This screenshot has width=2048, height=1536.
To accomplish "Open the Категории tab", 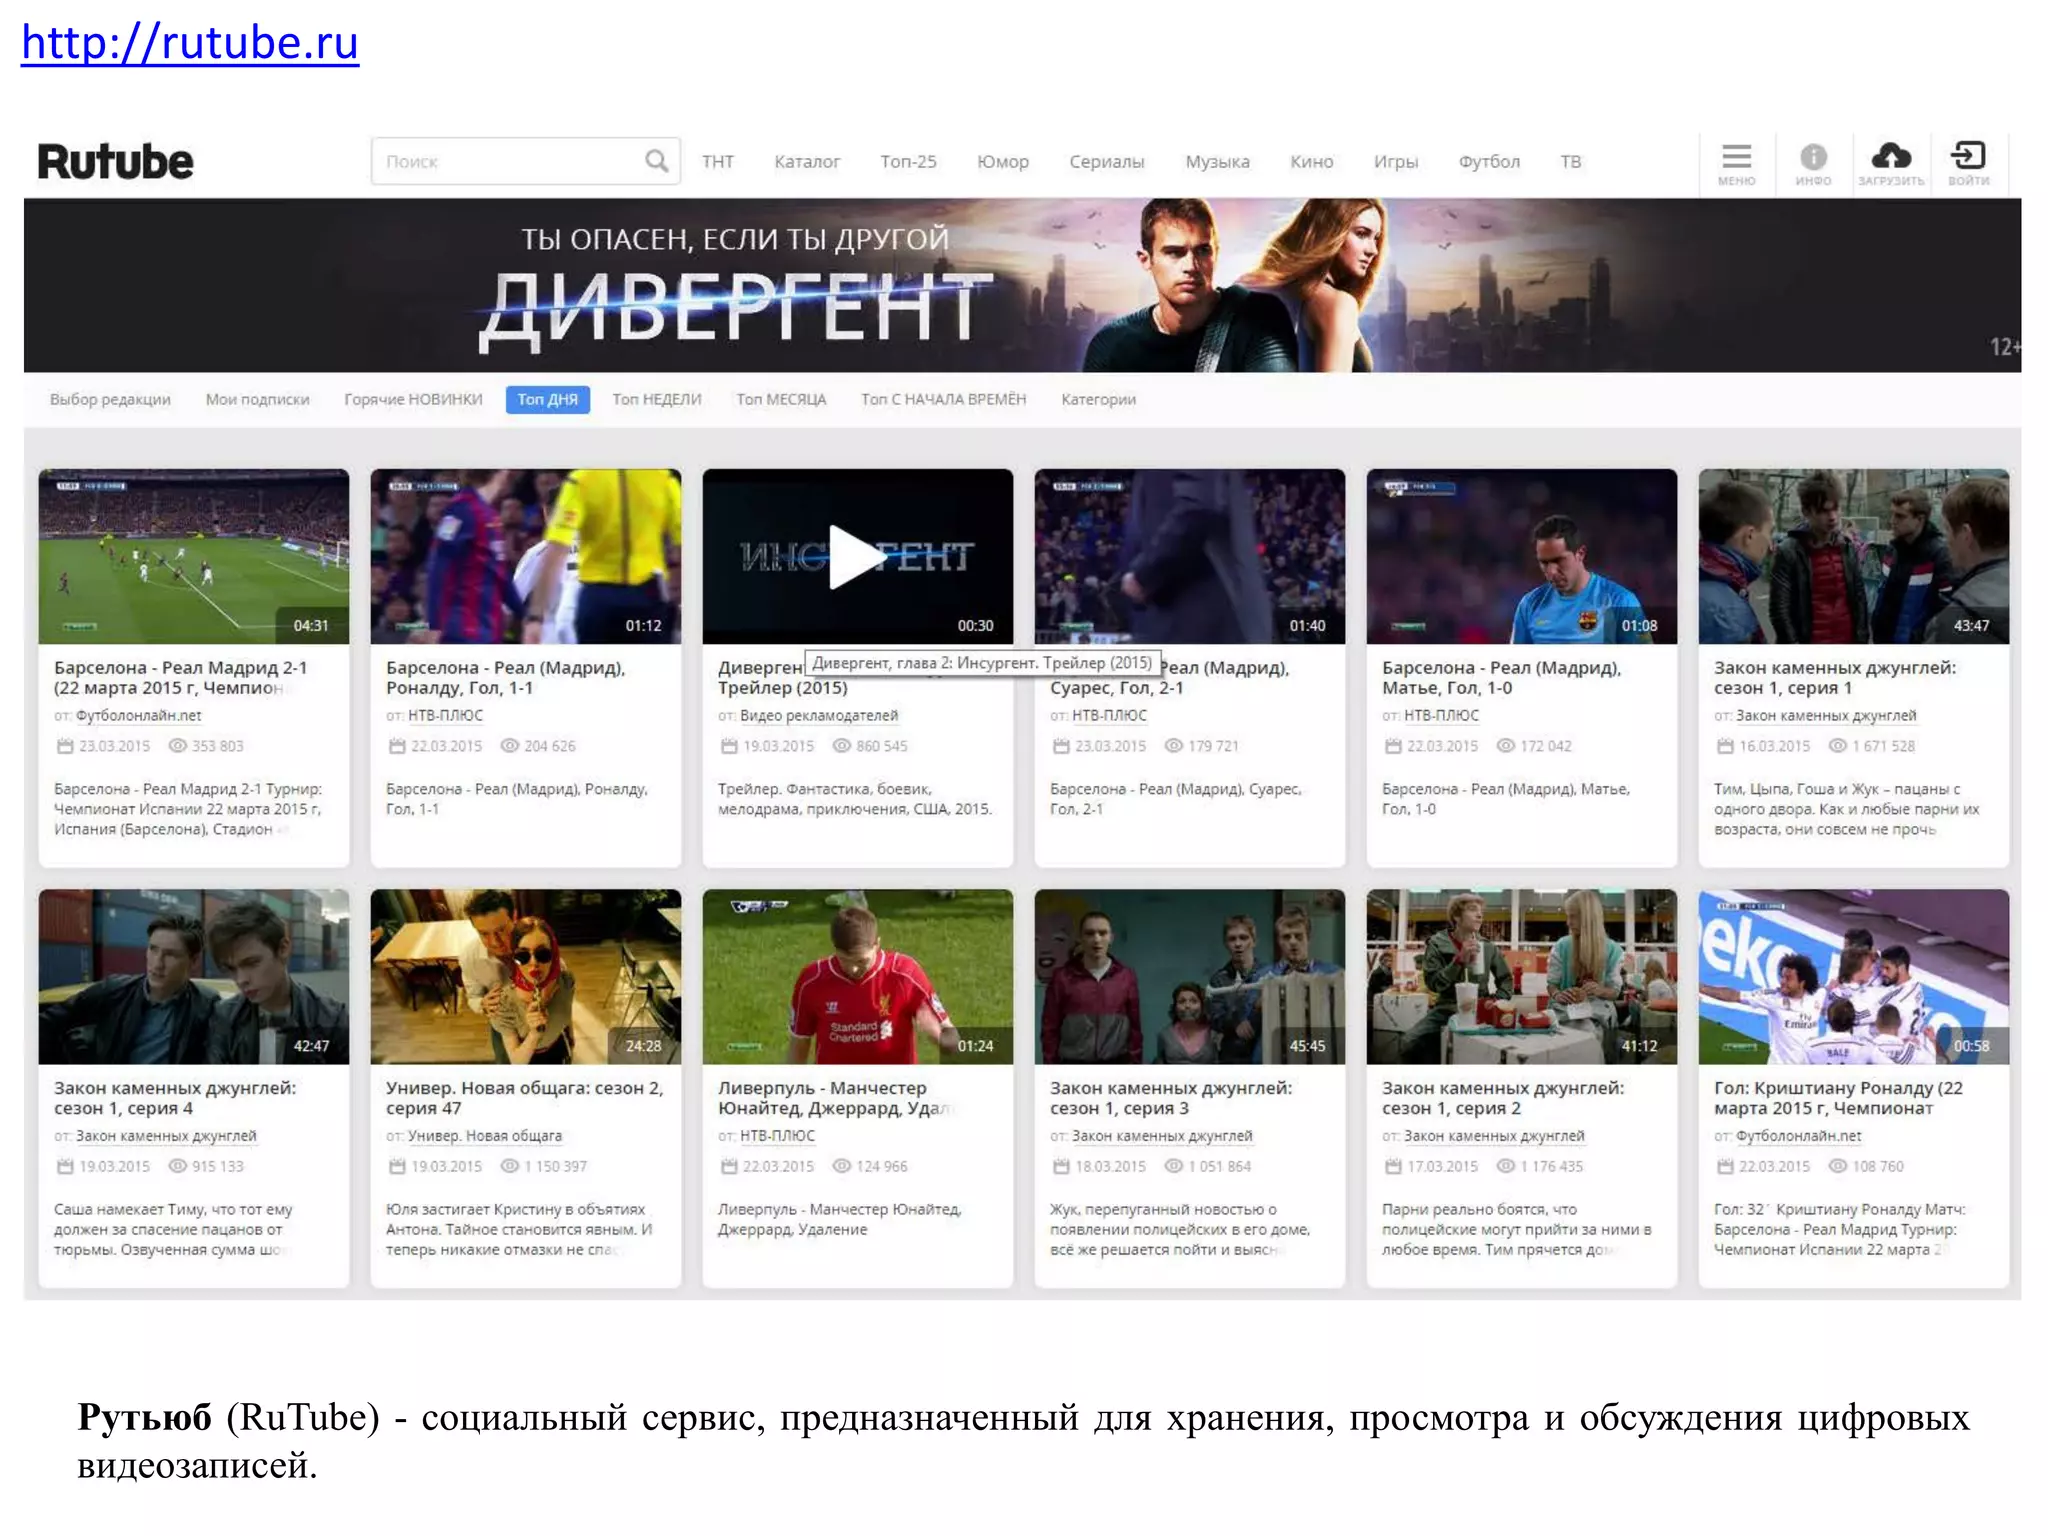I will [1098, 400].
